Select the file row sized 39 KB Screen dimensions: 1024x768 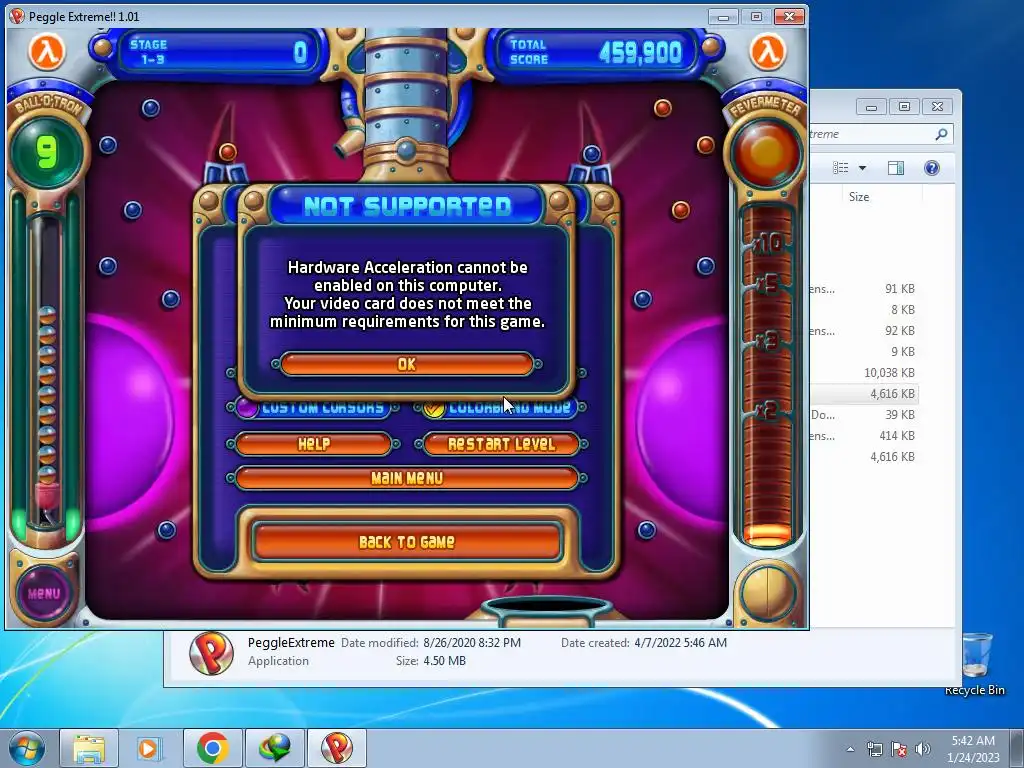pos(864,415)
